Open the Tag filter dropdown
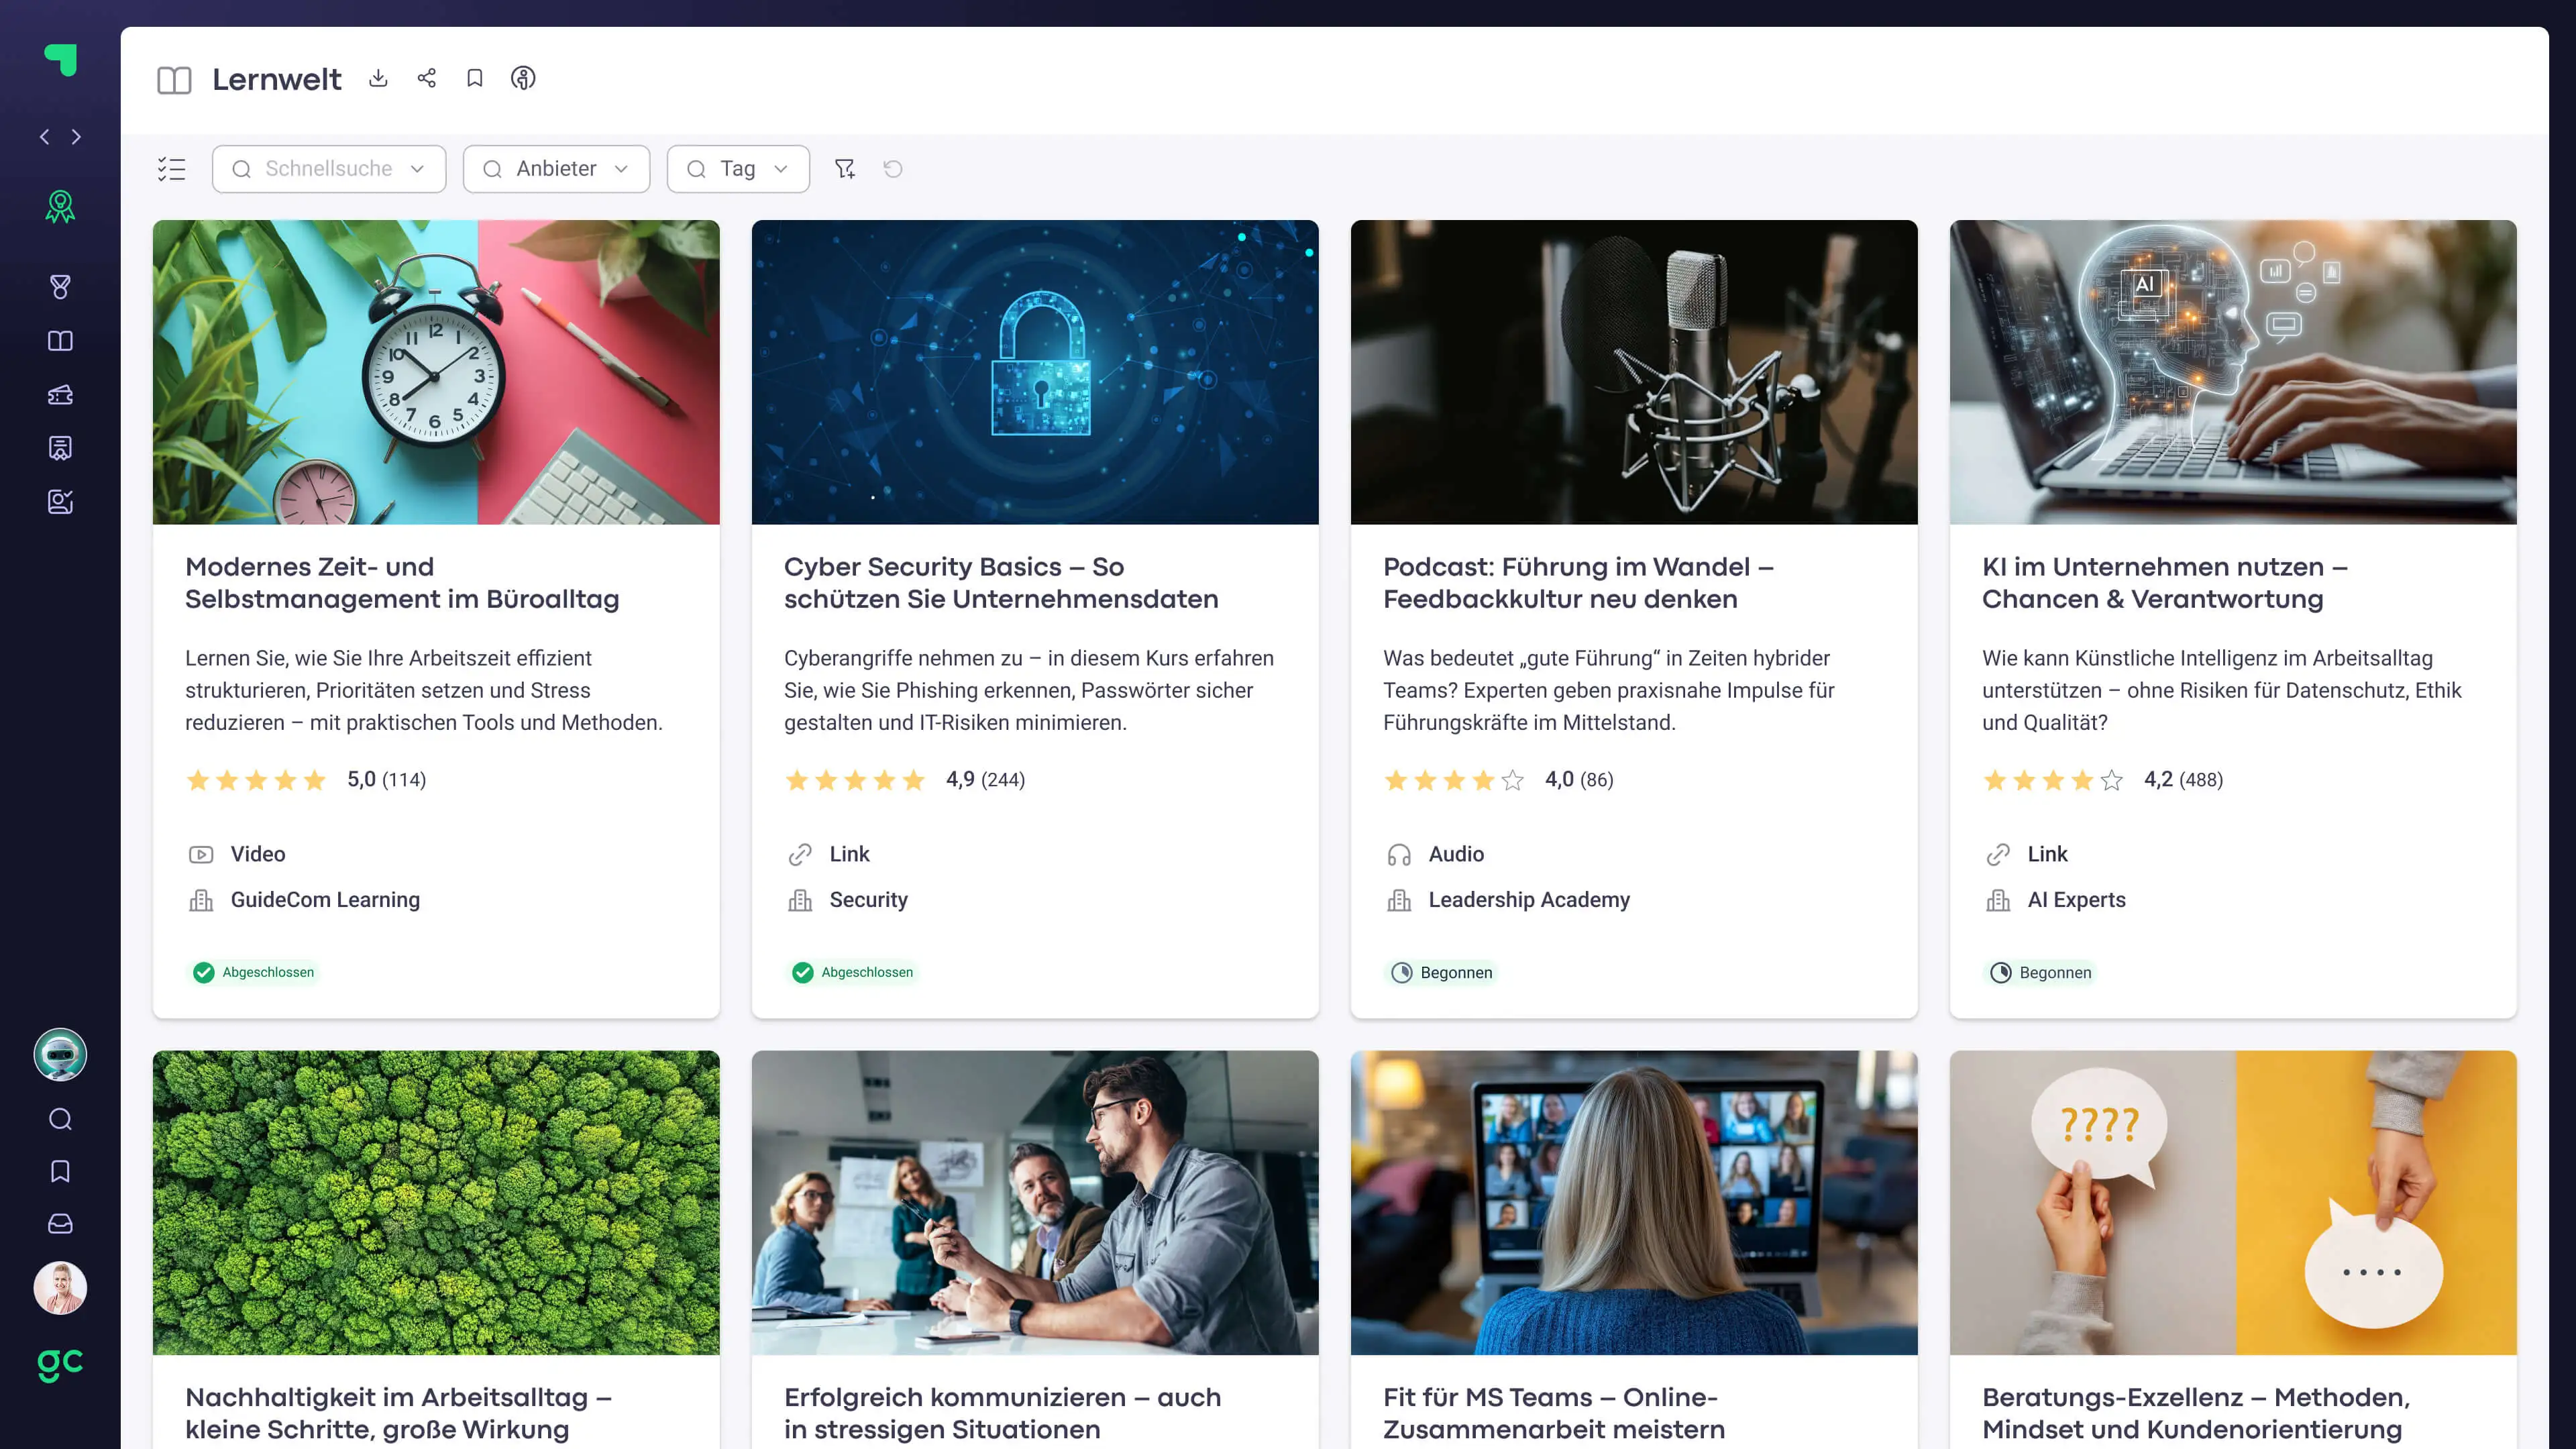Viewport: 2576px width, 1449px height. click(x=738, y=169)
